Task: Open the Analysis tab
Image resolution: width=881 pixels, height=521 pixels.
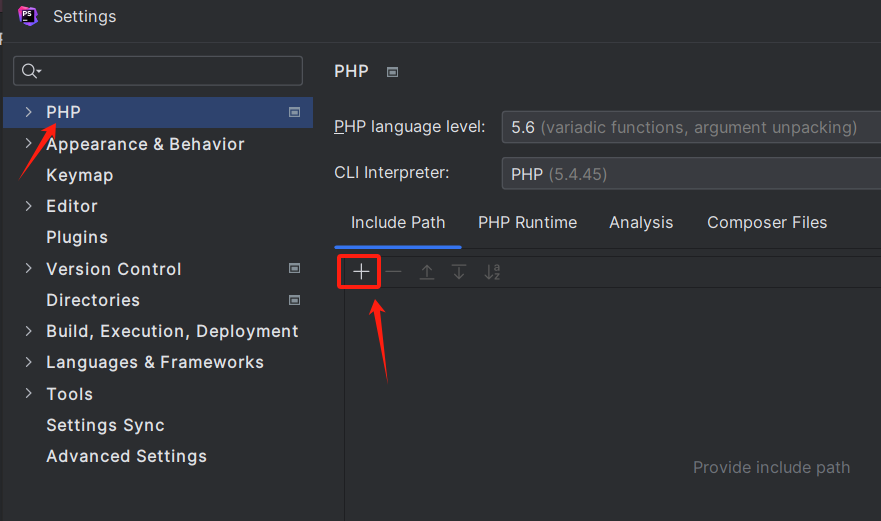Action: coord(641,223)
